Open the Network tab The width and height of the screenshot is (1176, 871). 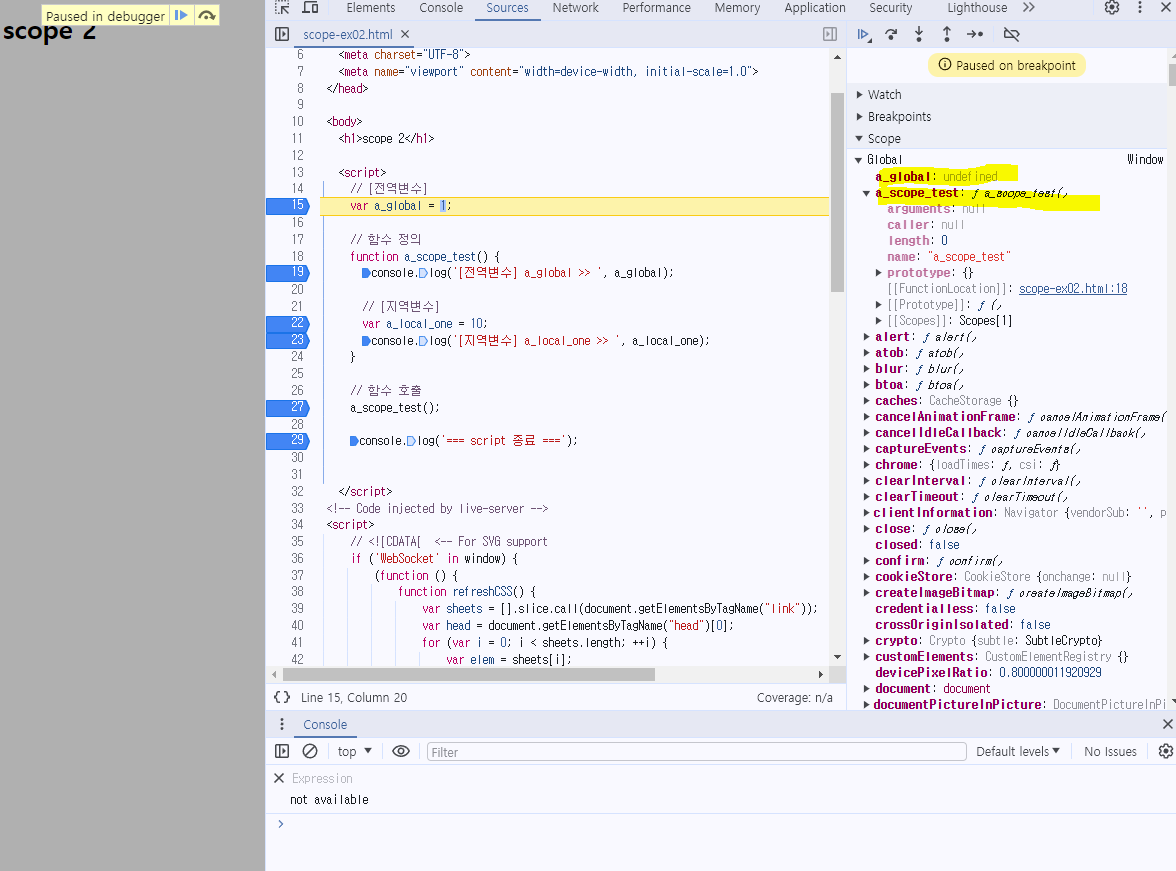(x=575, y=8)
